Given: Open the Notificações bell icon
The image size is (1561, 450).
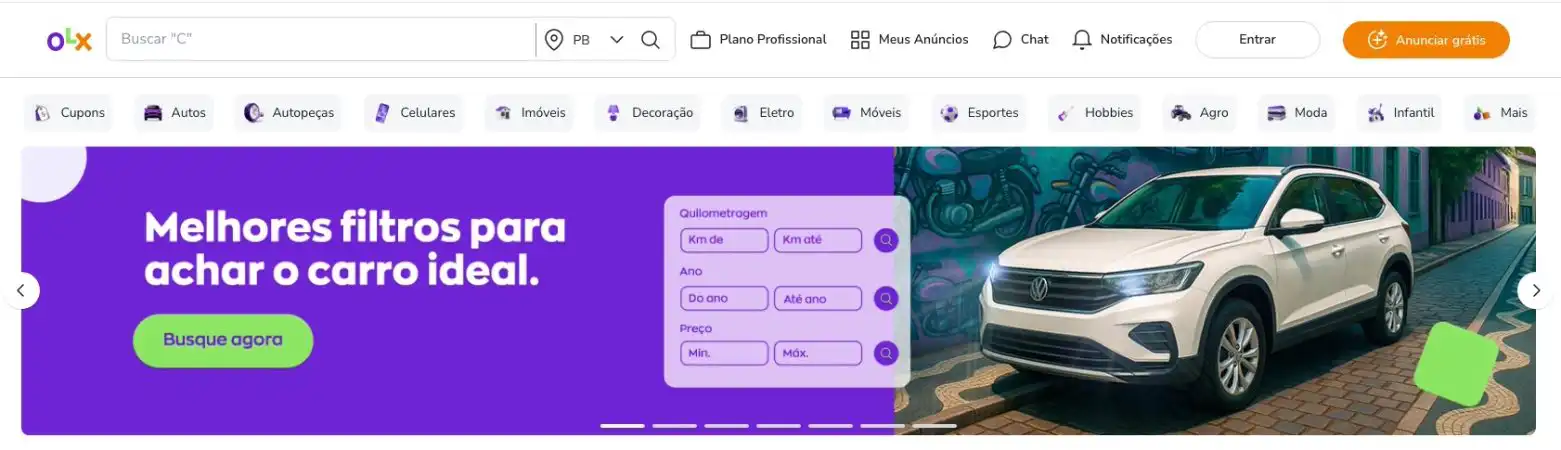Looking at the screenshot, I should click(1082, 40).
